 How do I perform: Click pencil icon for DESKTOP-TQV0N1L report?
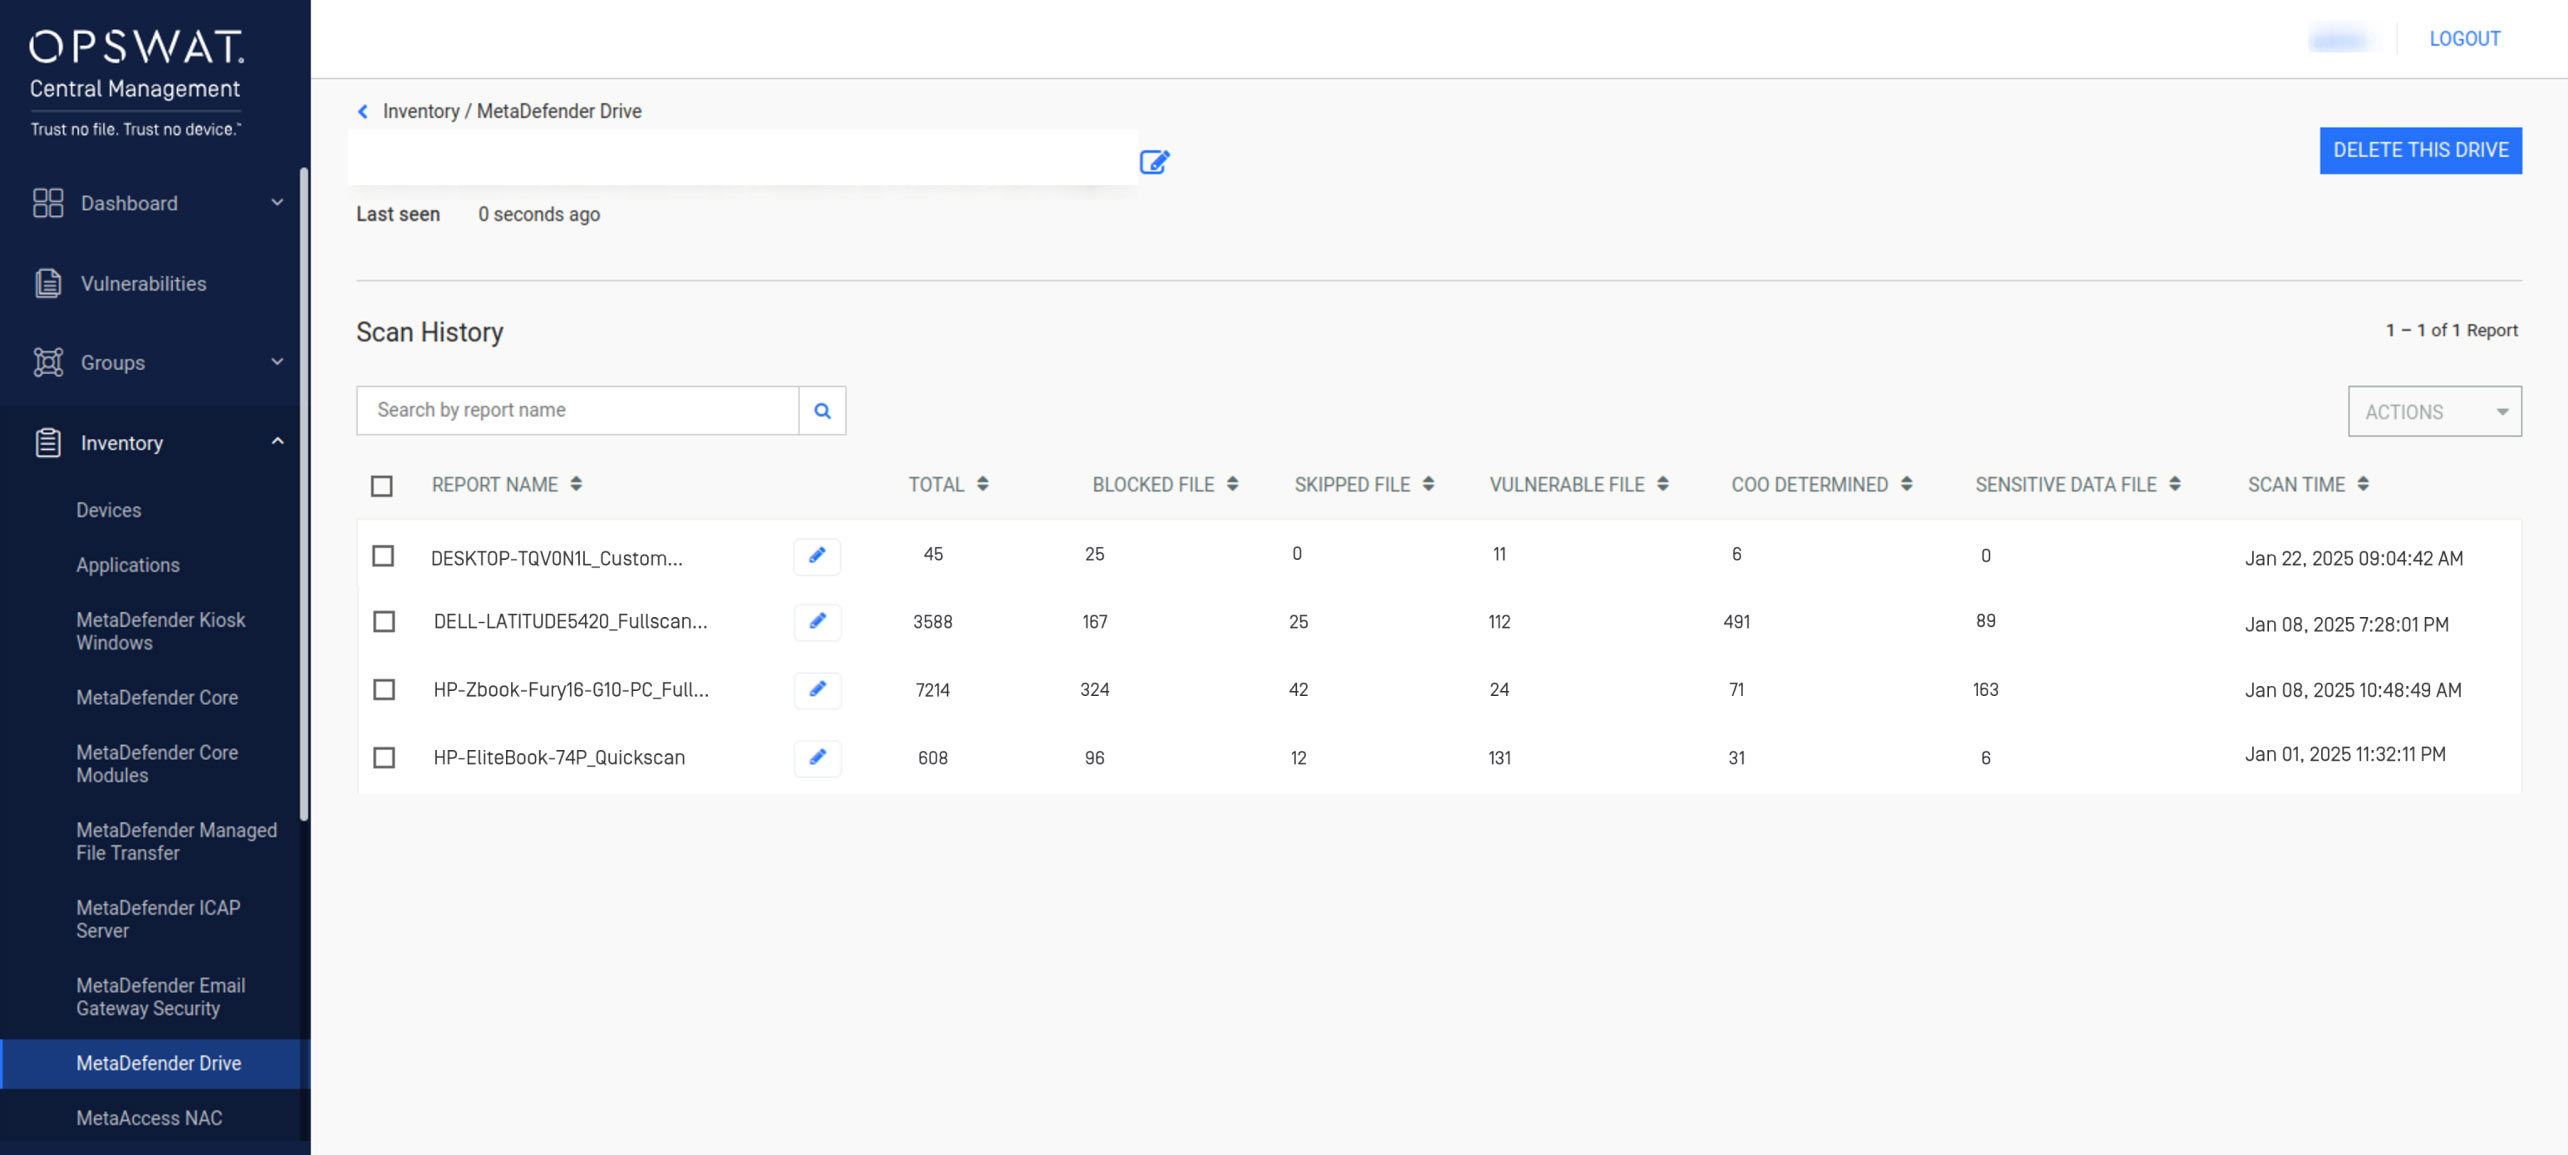pyautogui.click(x=817, y=556)
